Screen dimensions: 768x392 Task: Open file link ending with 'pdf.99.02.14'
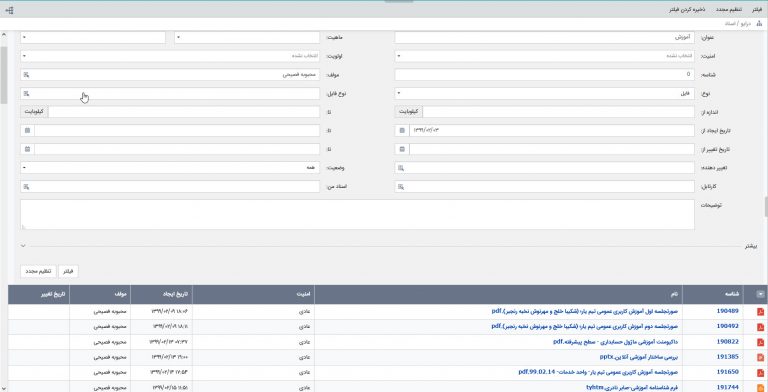(x=598, y=372)
